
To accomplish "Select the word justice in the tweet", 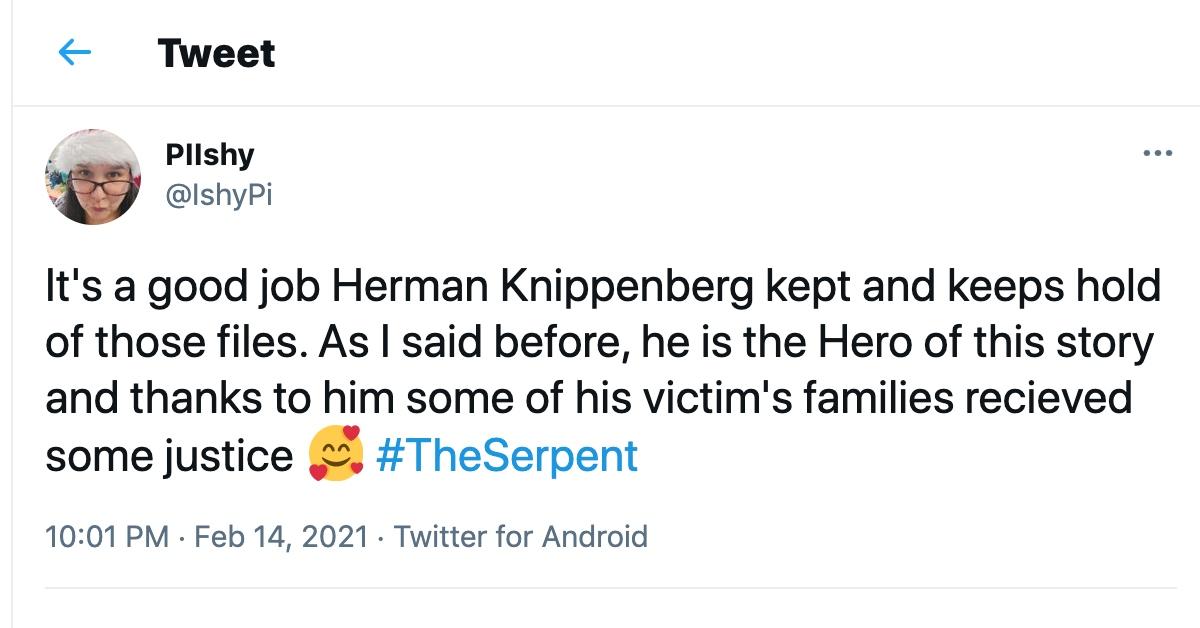I will (x=224, y=456).
